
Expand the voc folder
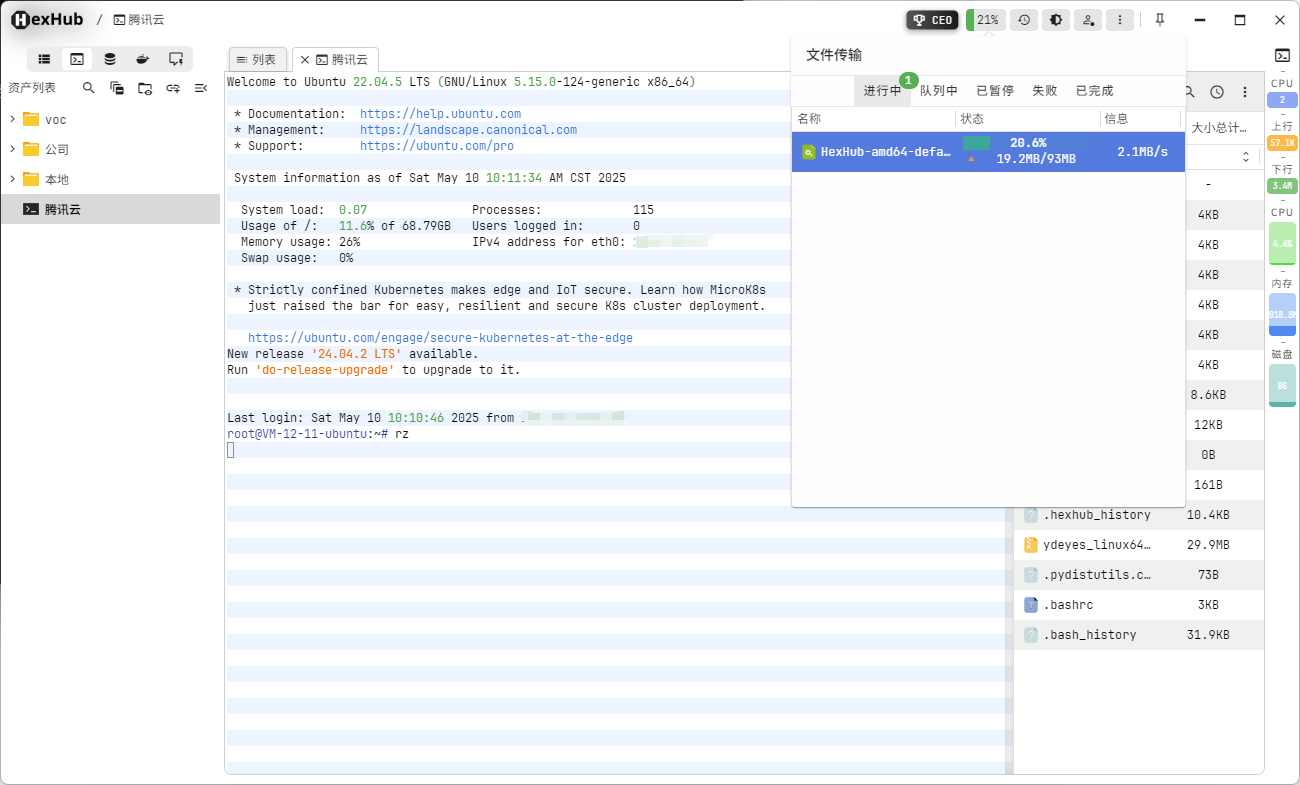12,119
